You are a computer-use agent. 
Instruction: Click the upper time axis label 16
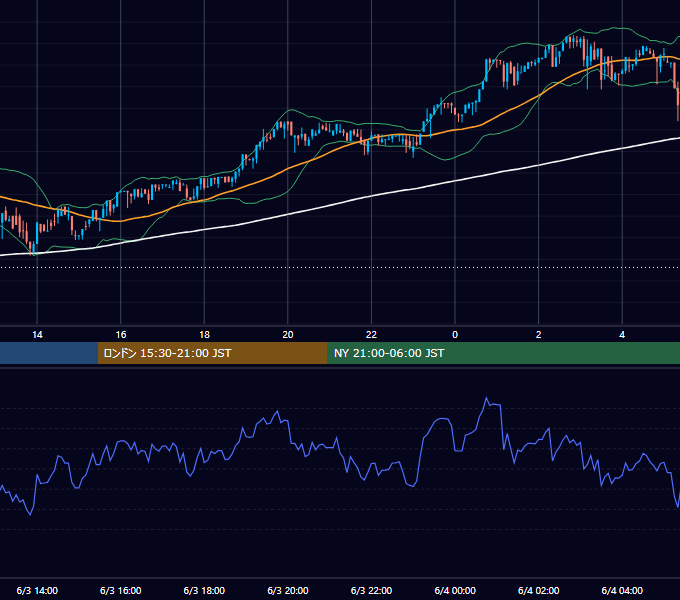(x=121, y=335)
